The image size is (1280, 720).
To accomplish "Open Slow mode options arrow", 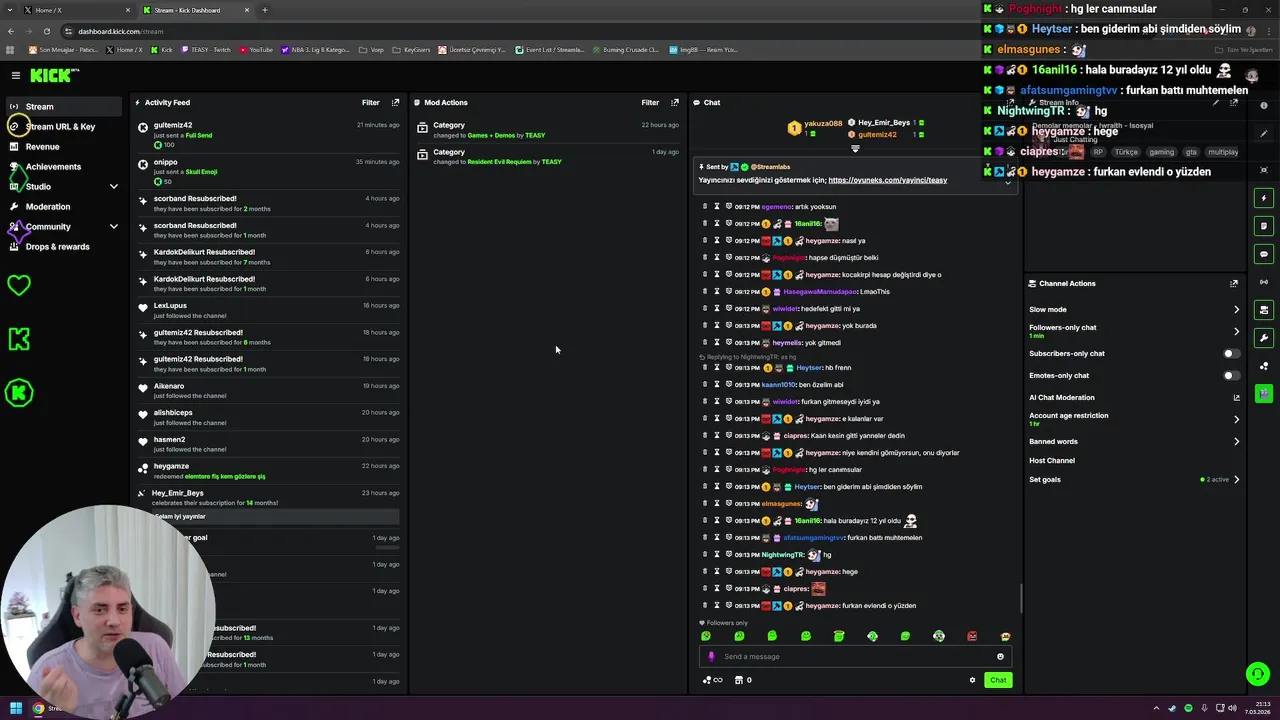I will (x=1236, y=310).
